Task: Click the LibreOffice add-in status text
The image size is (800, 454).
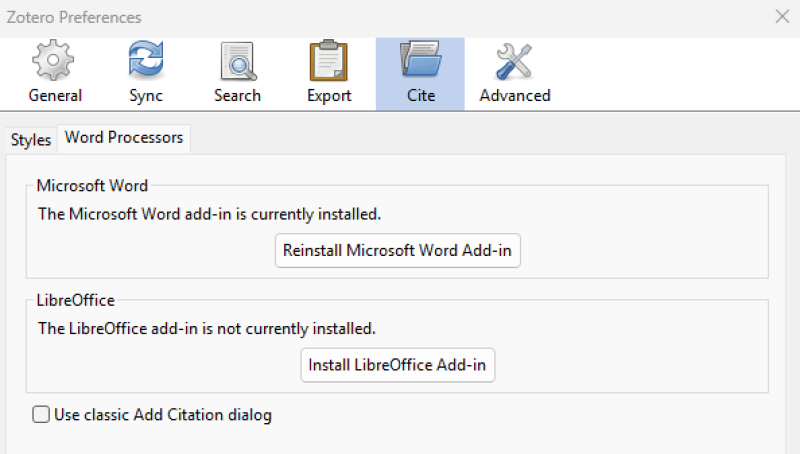Action: 207,328
